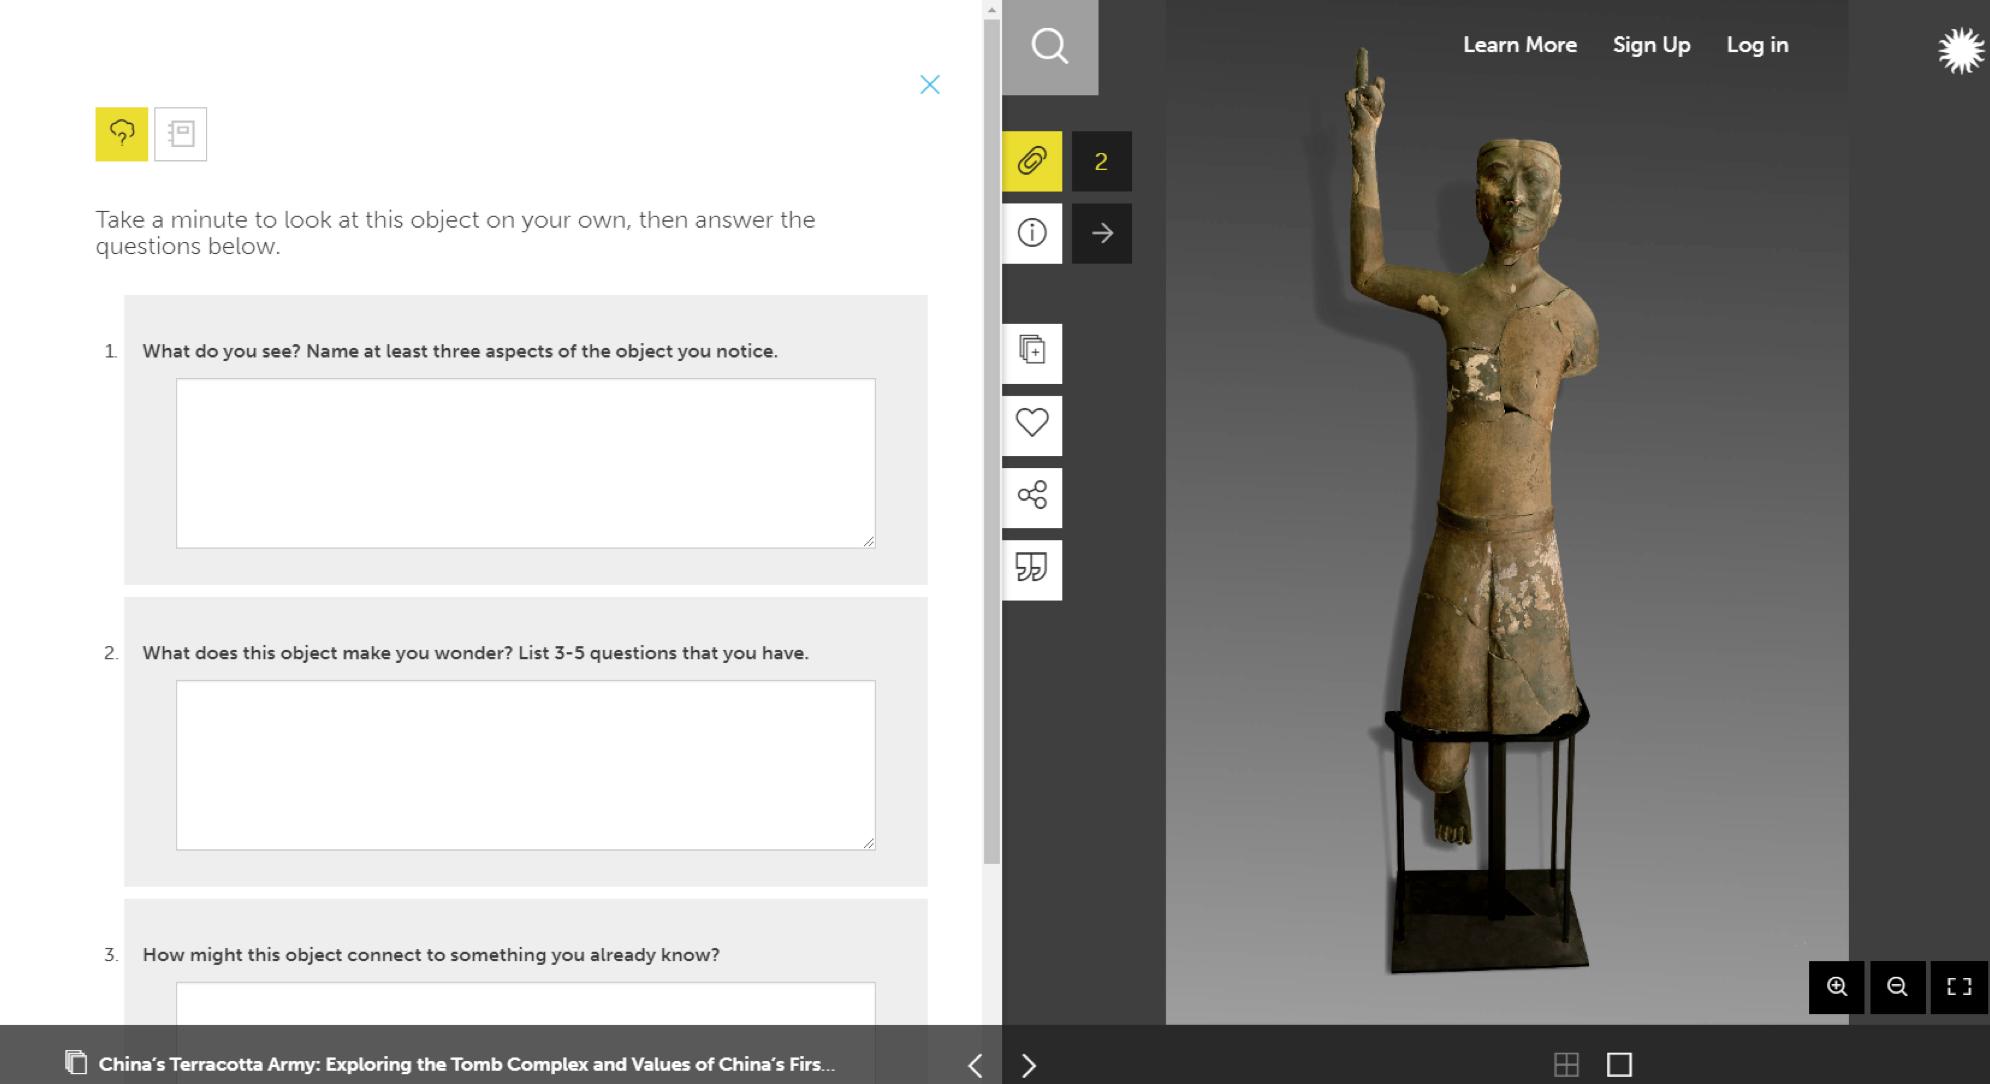Select the notes annotation tab
This screenshot has width=1990, height=1084.
click(181, 134)
